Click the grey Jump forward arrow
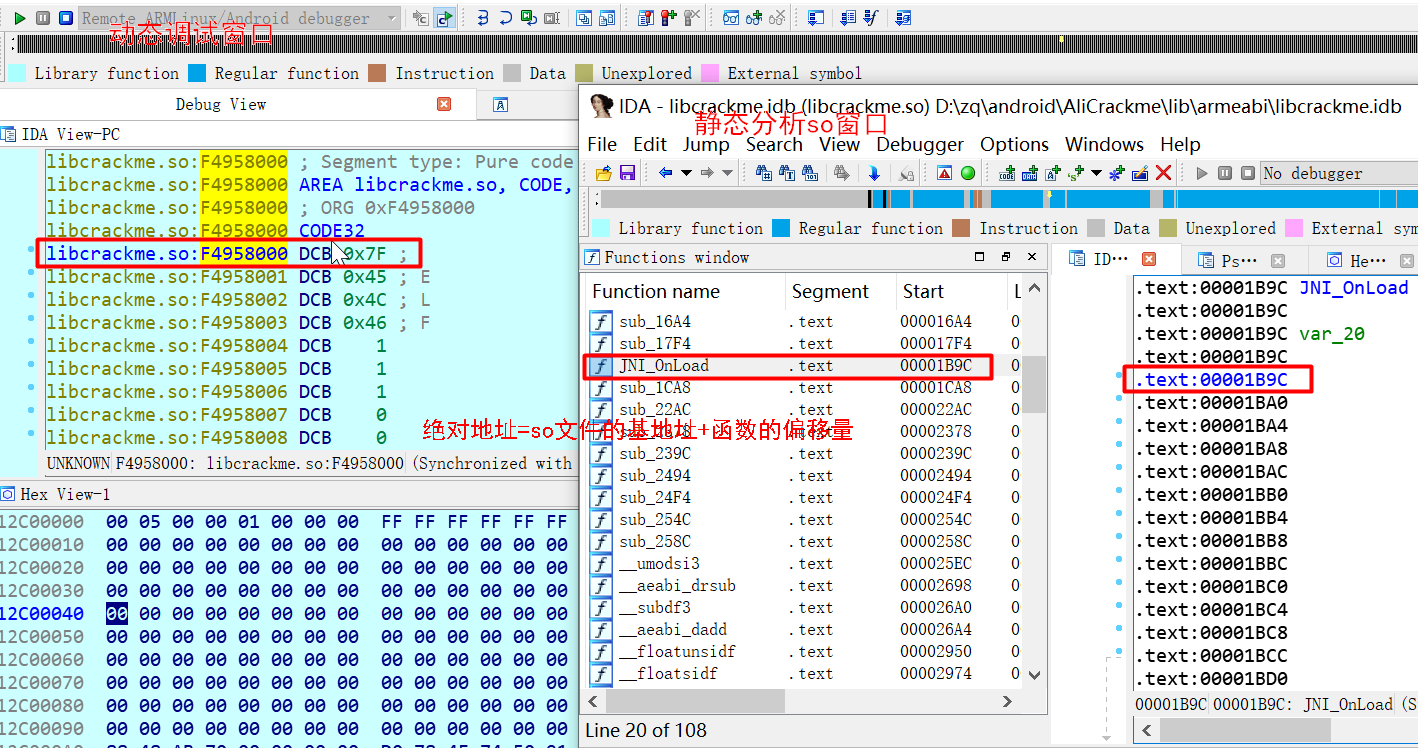1418x748 pixels. [x=706, y=173]
